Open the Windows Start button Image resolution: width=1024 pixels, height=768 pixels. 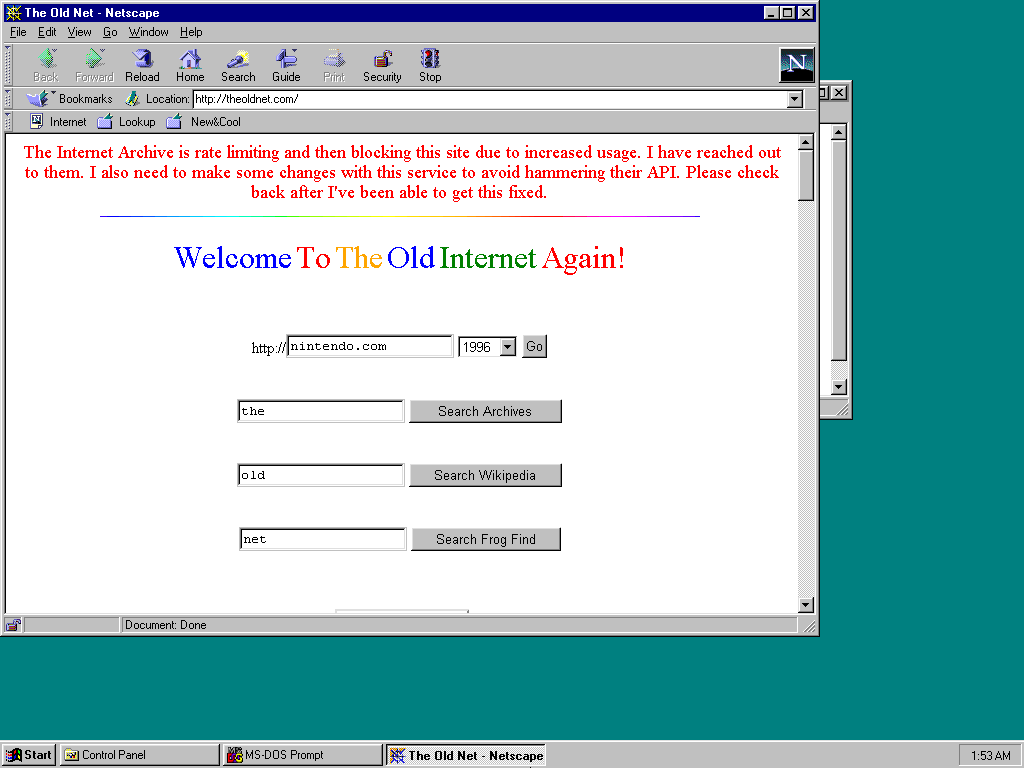click(x=29, y=755)
